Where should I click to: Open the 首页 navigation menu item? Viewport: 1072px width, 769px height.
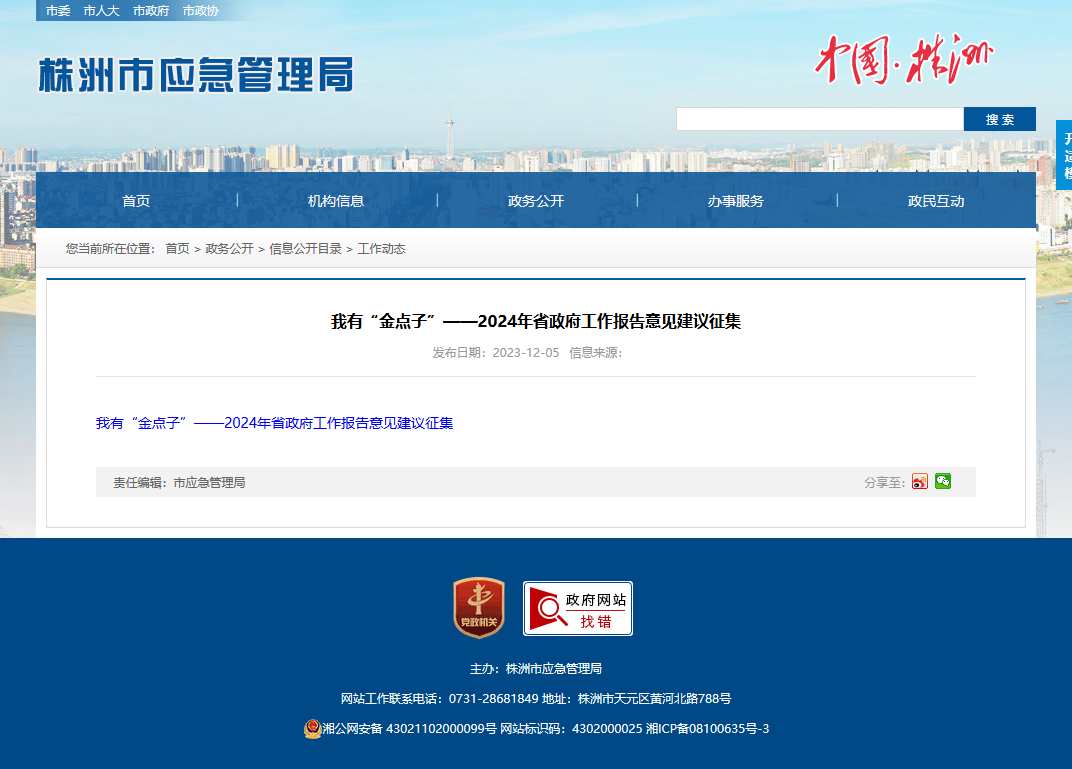[x=136, y=201]
